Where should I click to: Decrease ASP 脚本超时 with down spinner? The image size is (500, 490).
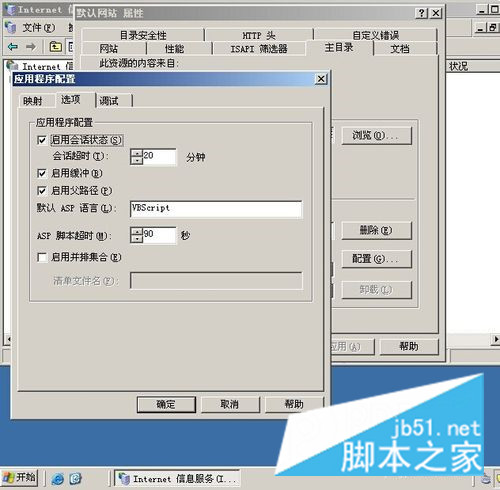pyautogui.click(x=137, y=239)
